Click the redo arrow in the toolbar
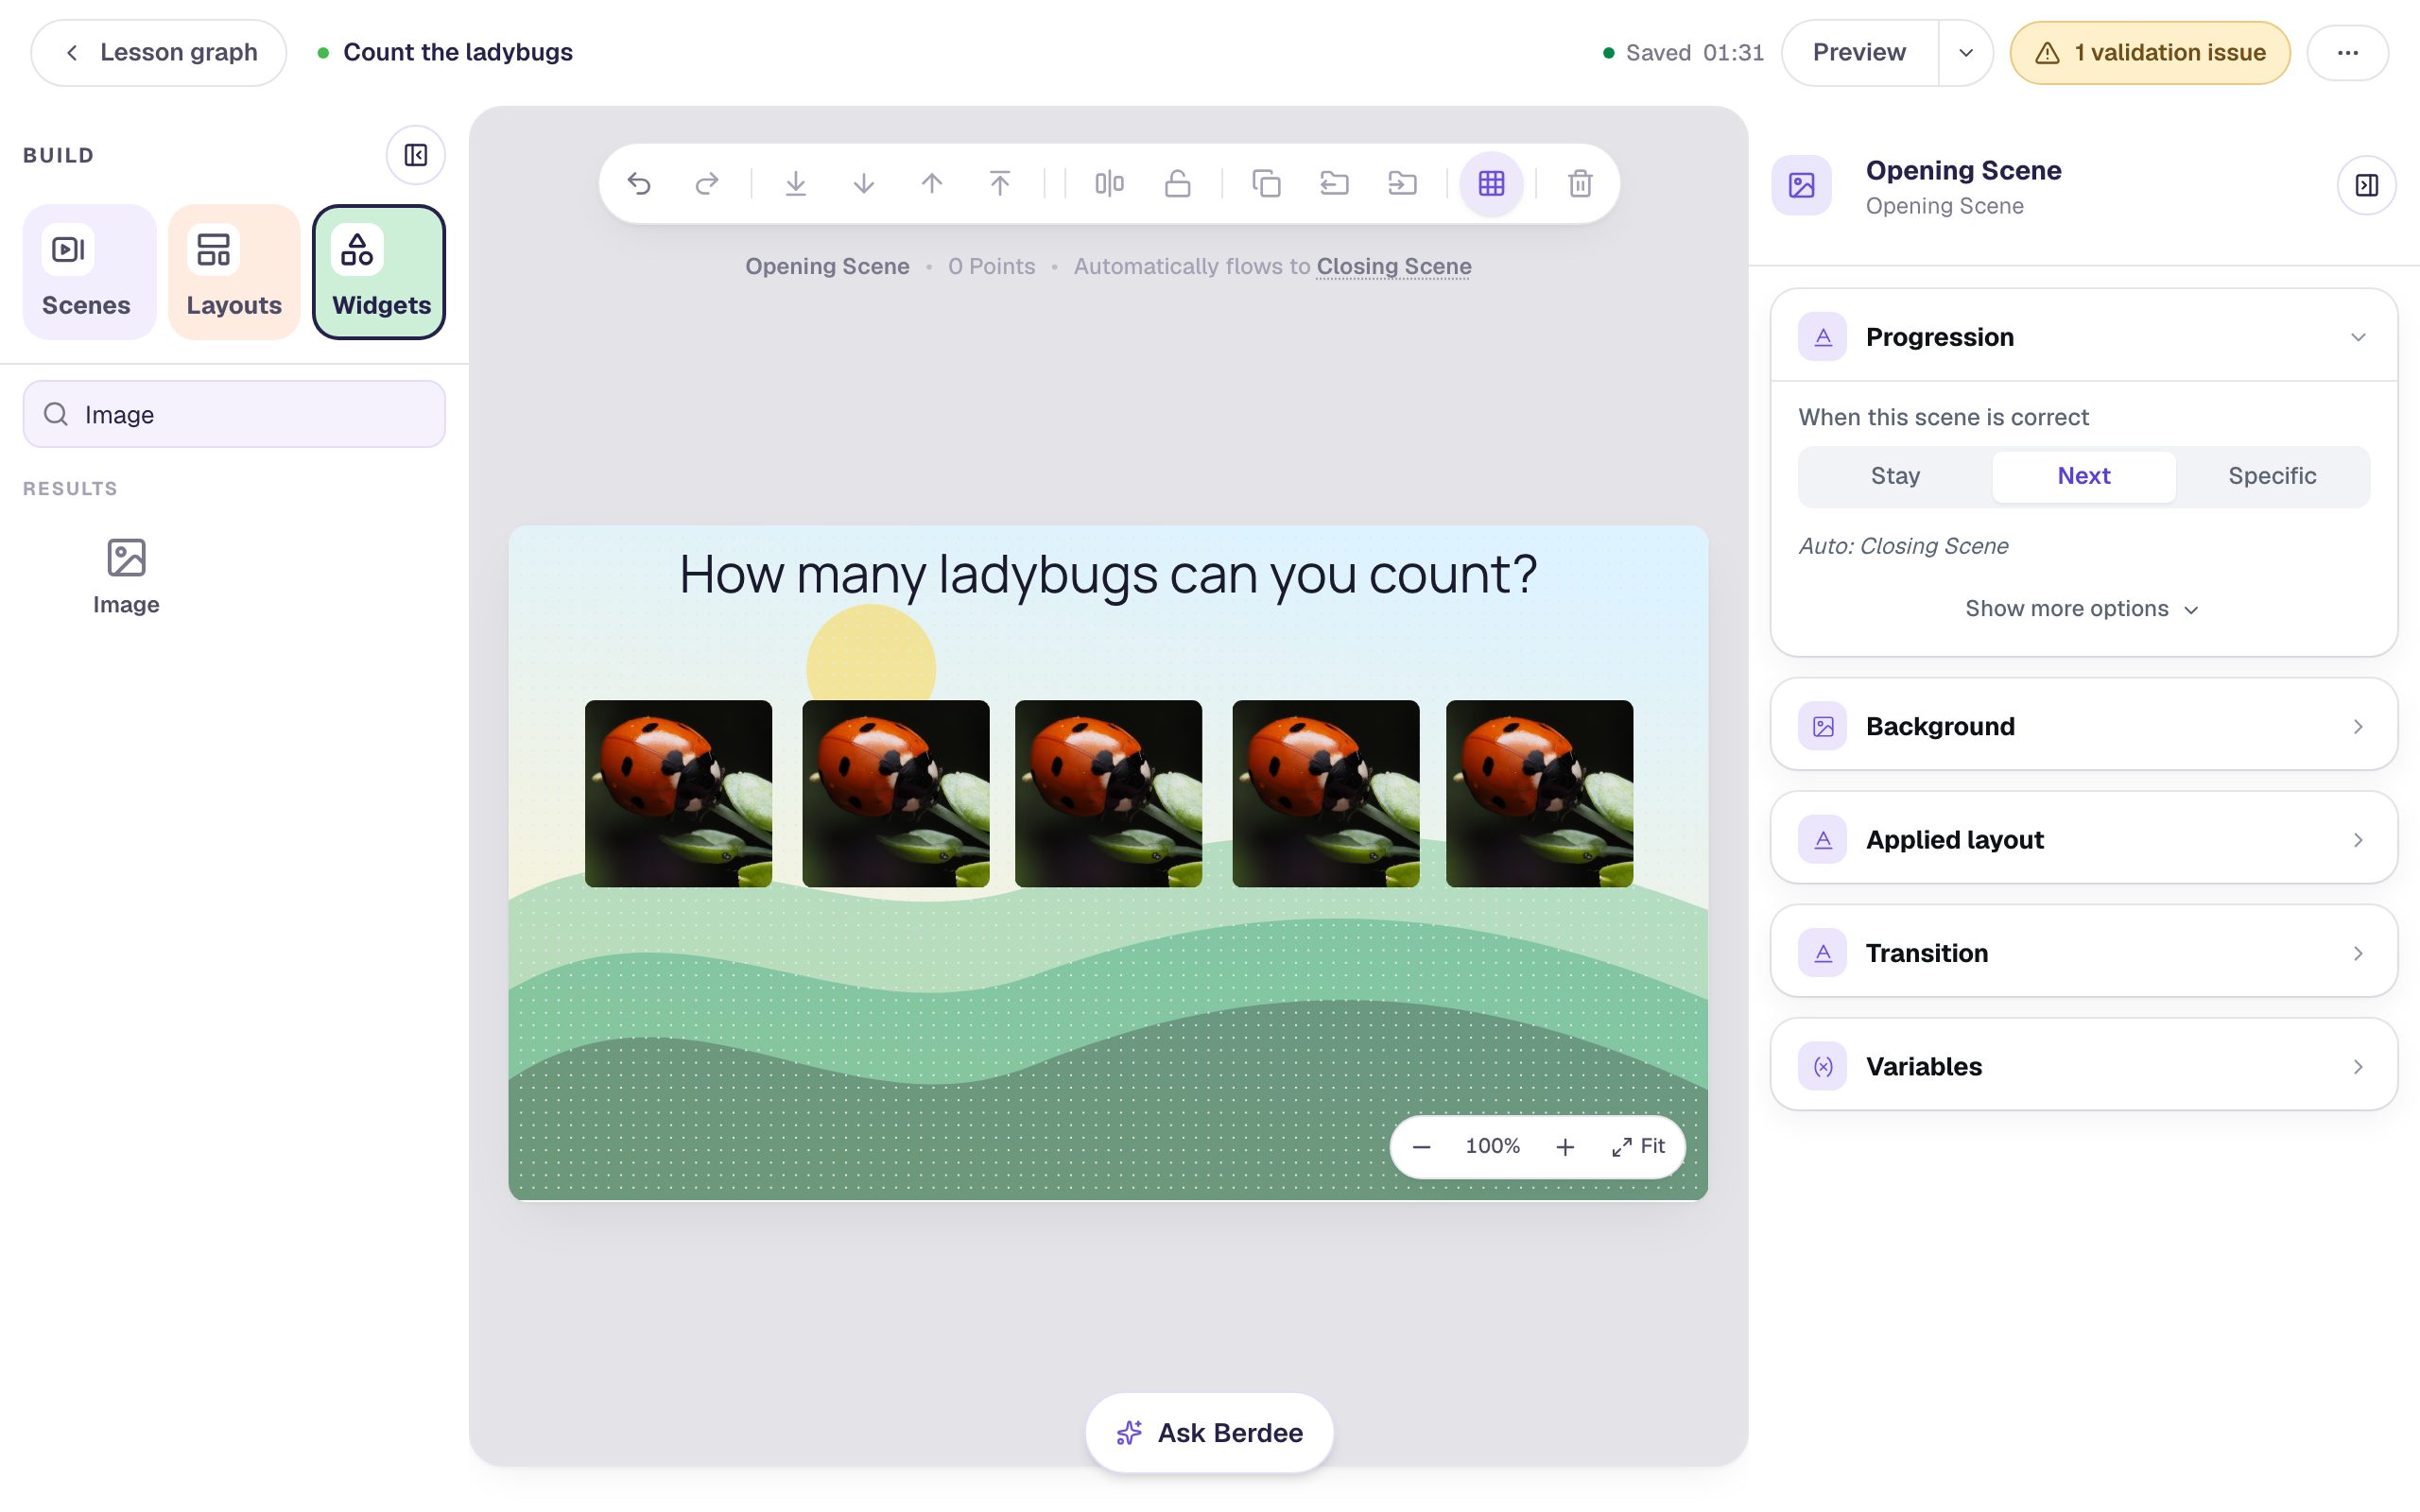This screenshot has height=1512, width=2420. (x=707, y=184)
